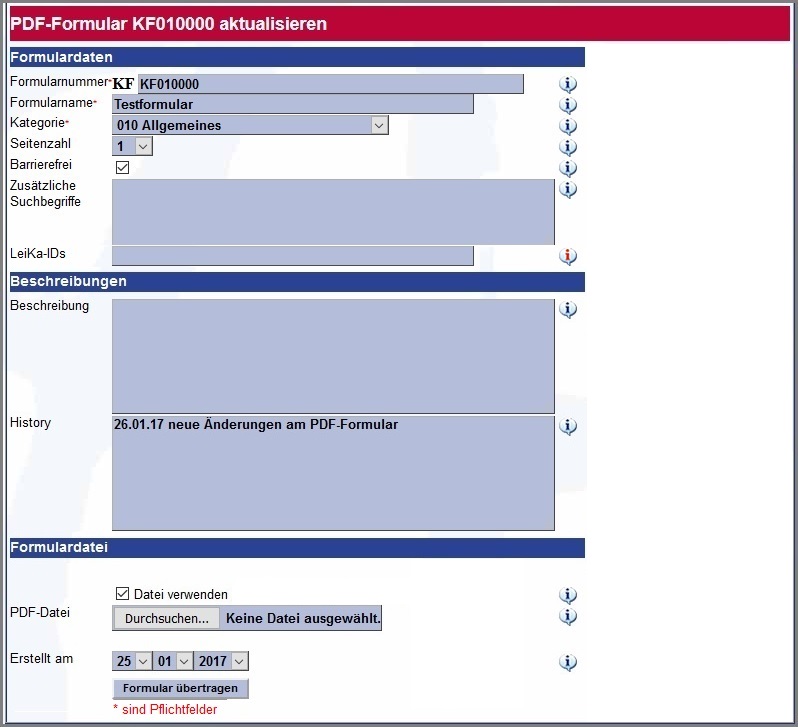
Task: Show info for Formularname field
Action: pyautogui.click(x=568, y=105)
